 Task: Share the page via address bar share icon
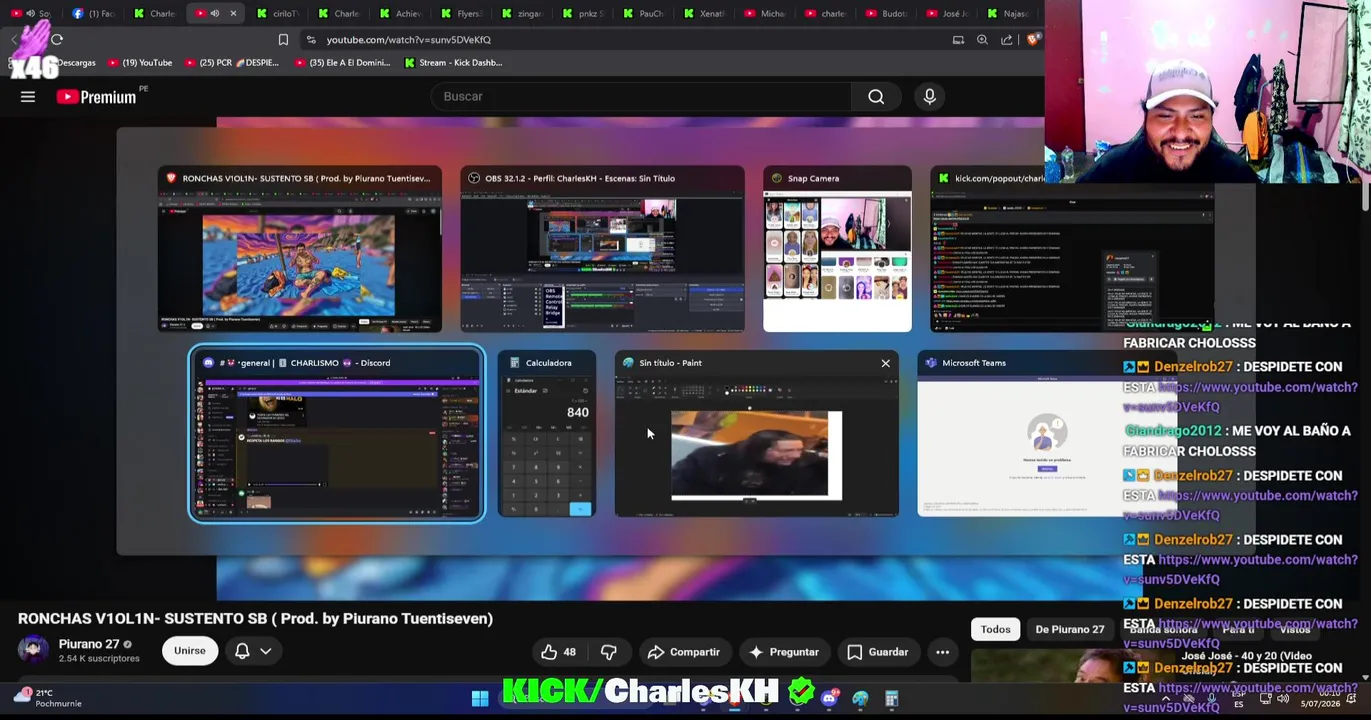click(1006, 39)
